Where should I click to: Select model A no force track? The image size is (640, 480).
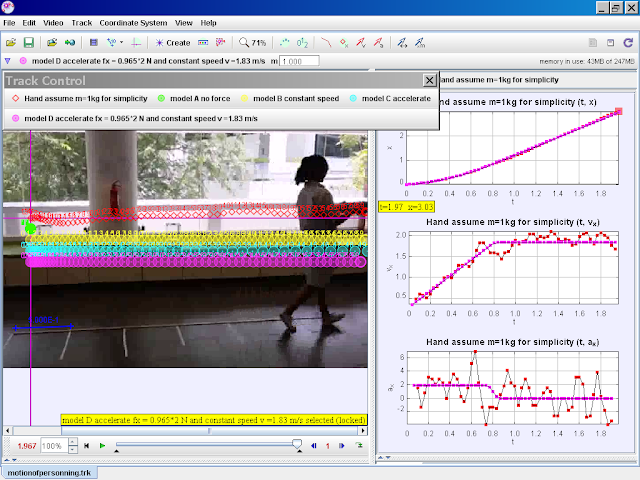coord(194,98)
